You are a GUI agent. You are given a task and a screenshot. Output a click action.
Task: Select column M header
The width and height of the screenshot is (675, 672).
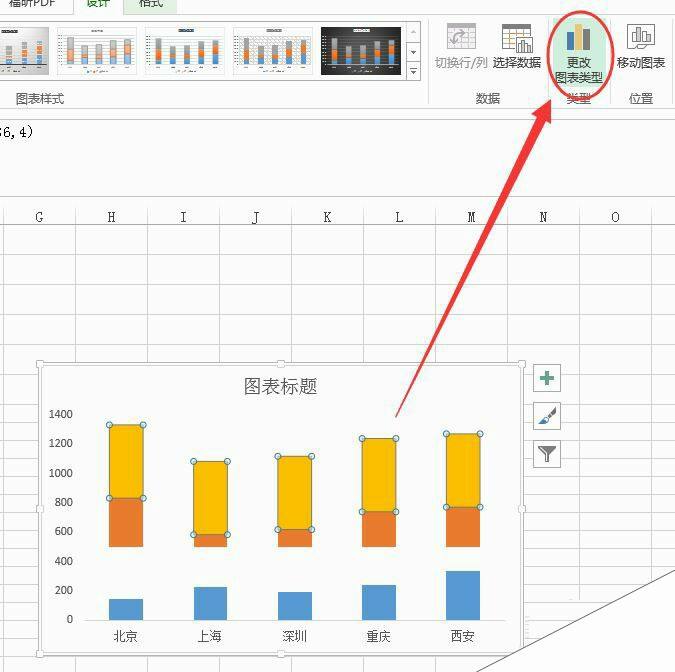[471, 217]
